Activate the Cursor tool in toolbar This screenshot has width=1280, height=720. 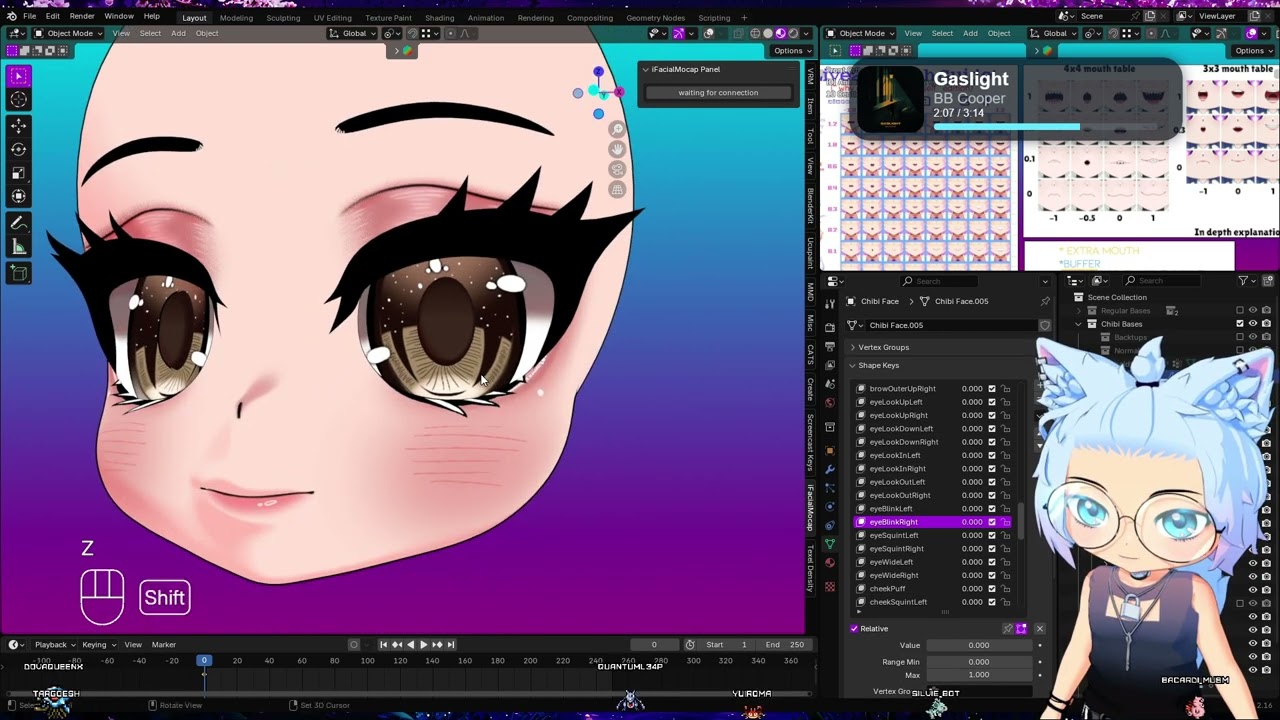[18, 100]
